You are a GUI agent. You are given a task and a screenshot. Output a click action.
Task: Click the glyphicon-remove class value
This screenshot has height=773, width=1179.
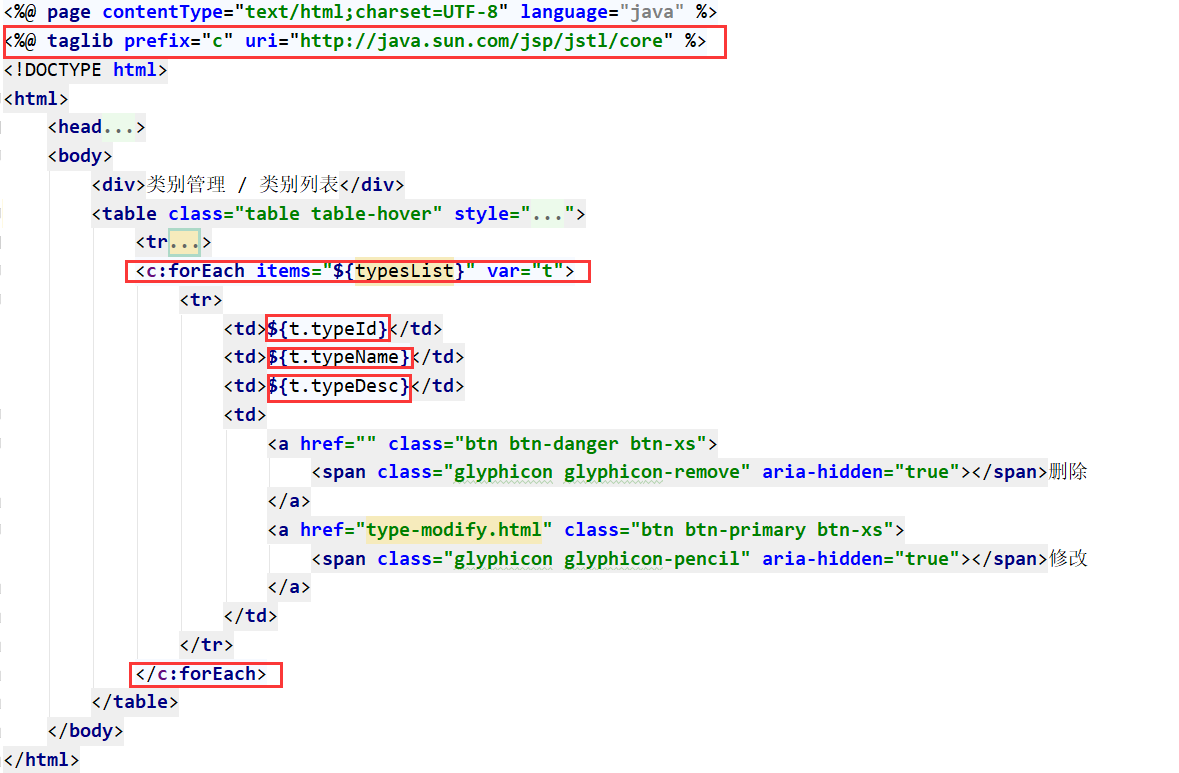tap(602, 472)
